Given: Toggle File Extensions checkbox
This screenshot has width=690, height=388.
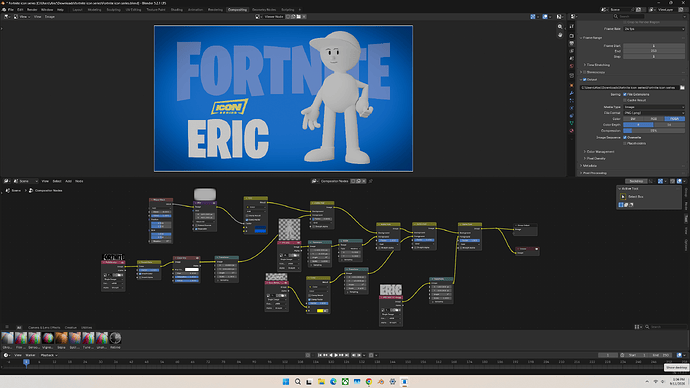Looking at the screenshot, I should [x=625, y=94].
